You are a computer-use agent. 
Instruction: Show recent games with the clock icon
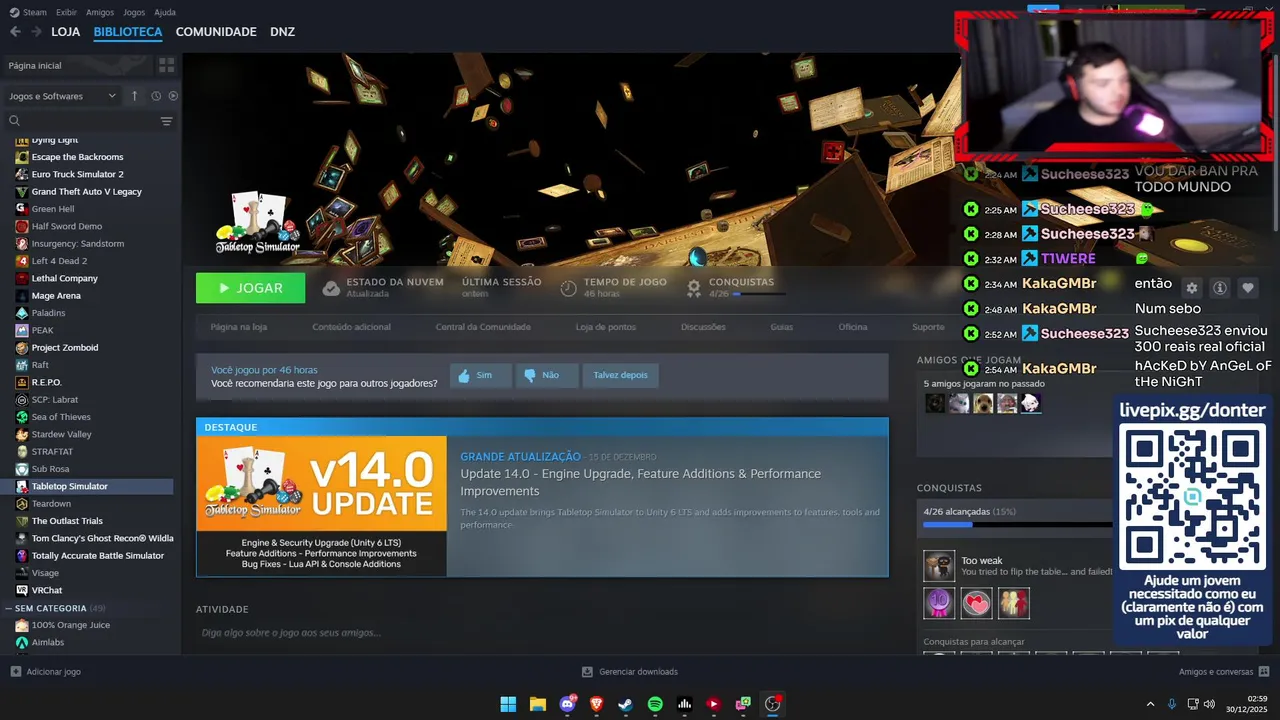click(x=156, y=96)
